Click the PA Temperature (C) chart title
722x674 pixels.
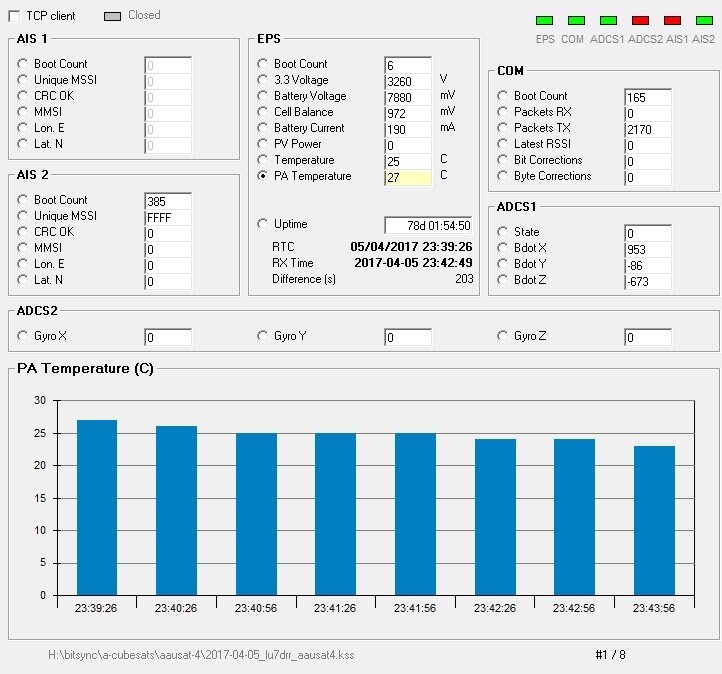point(85,368)
